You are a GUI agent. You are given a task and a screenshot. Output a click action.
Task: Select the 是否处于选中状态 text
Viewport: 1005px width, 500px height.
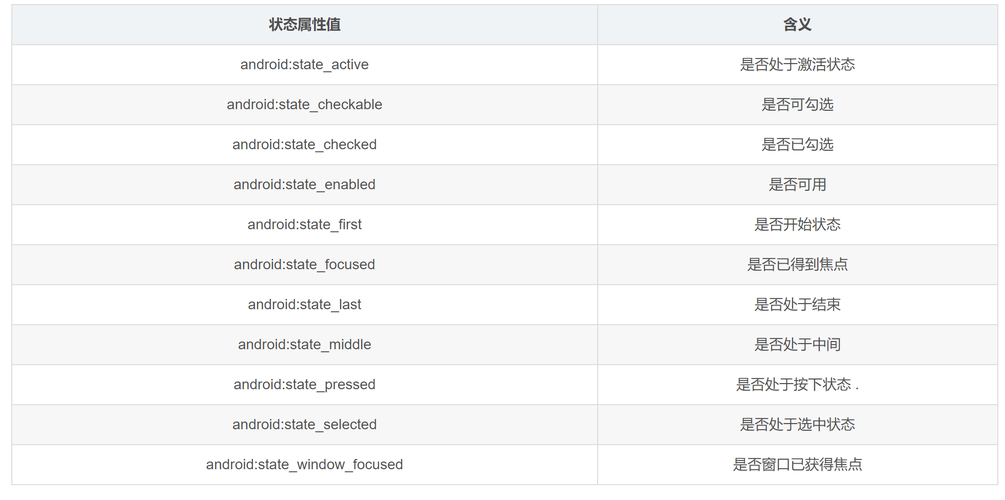click(797, 425)
